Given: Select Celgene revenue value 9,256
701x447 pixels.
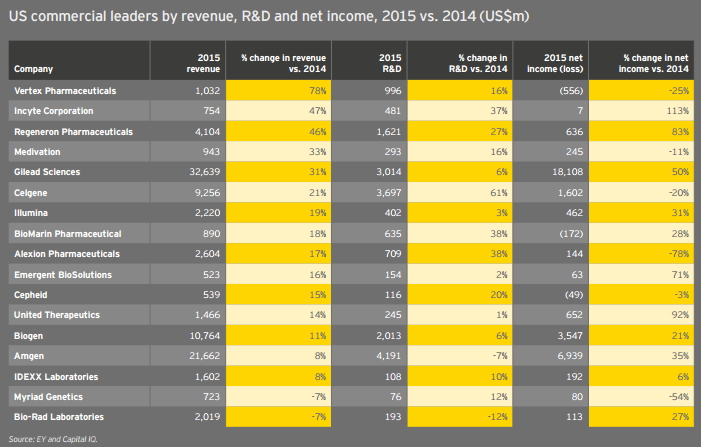Looking at the screenshot, I should 207,193.
